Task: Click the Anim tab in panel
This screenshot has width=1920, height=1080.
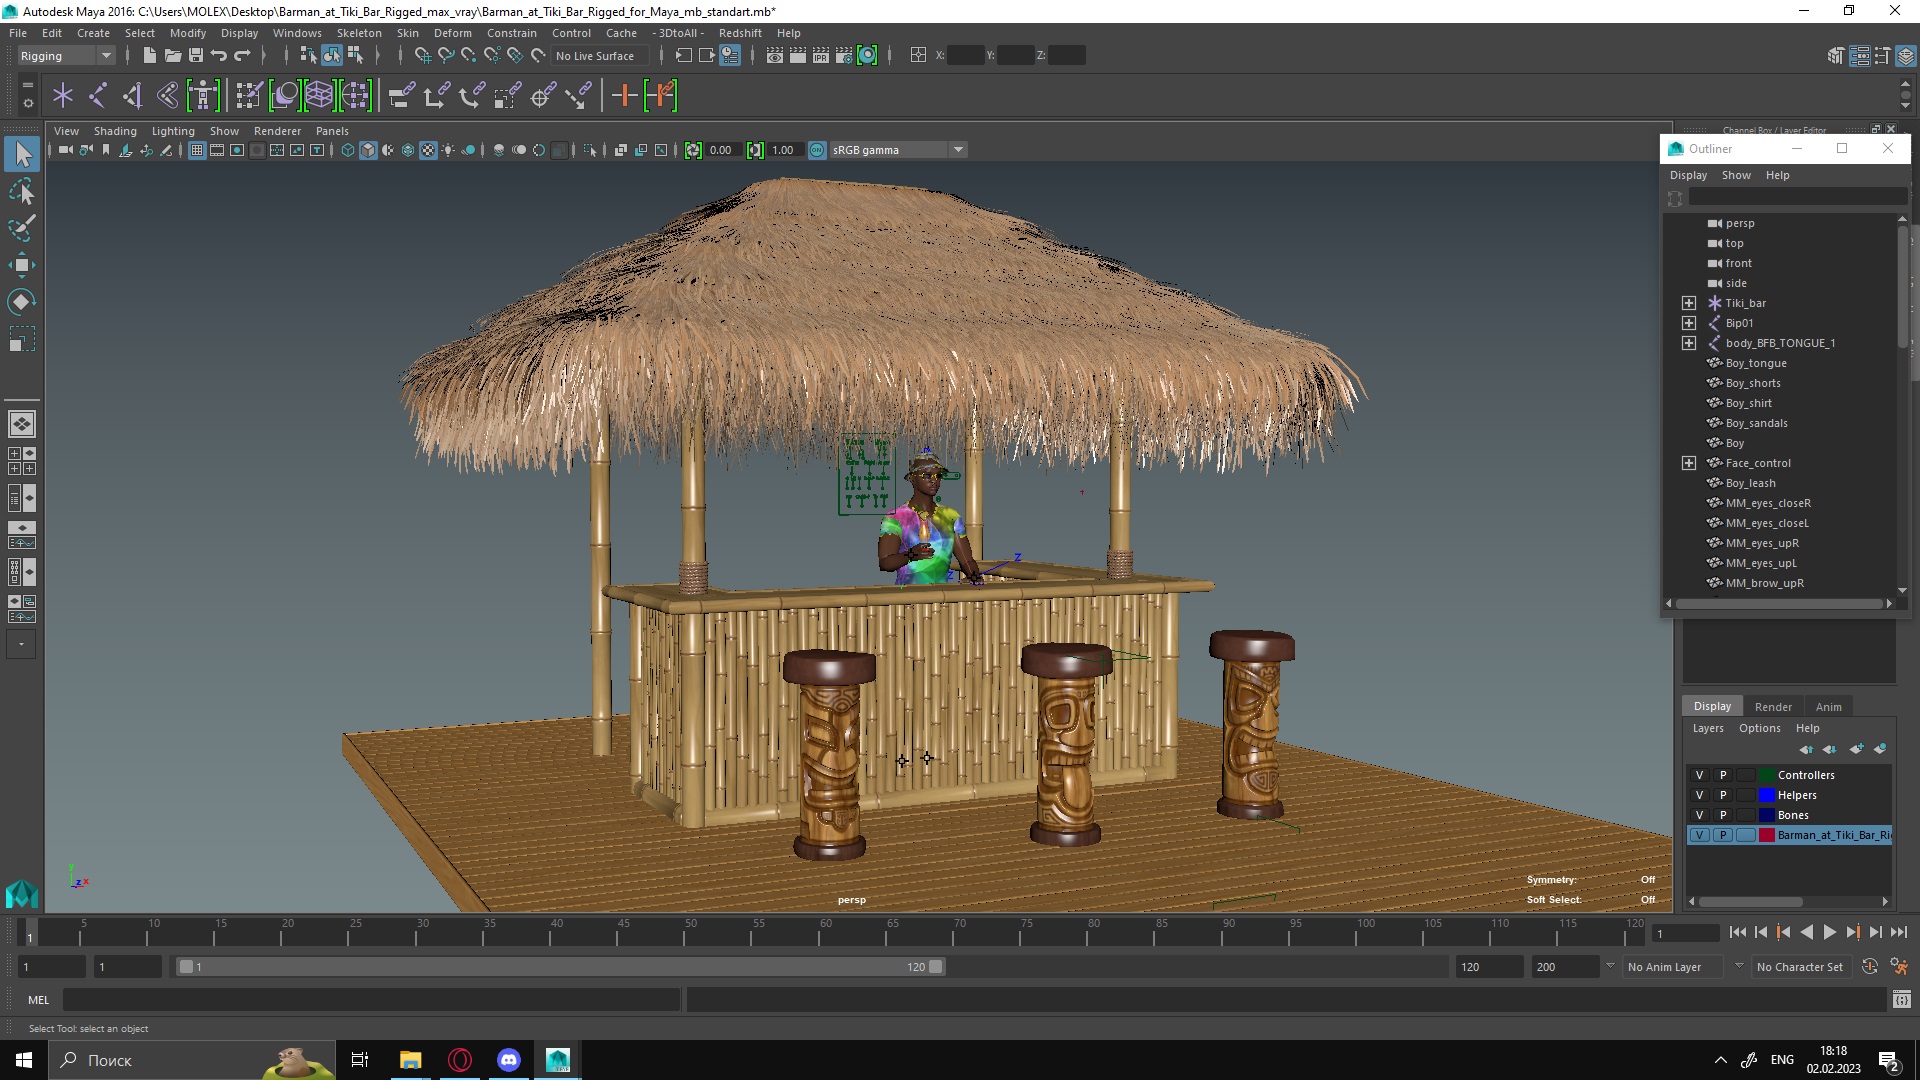Action: click(1828, 705)
